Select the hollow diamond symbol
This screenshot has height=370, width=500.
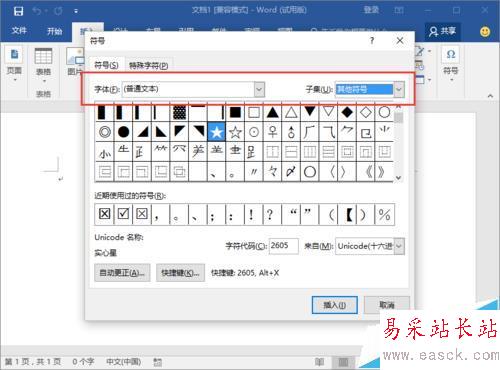tap(366, 112)
